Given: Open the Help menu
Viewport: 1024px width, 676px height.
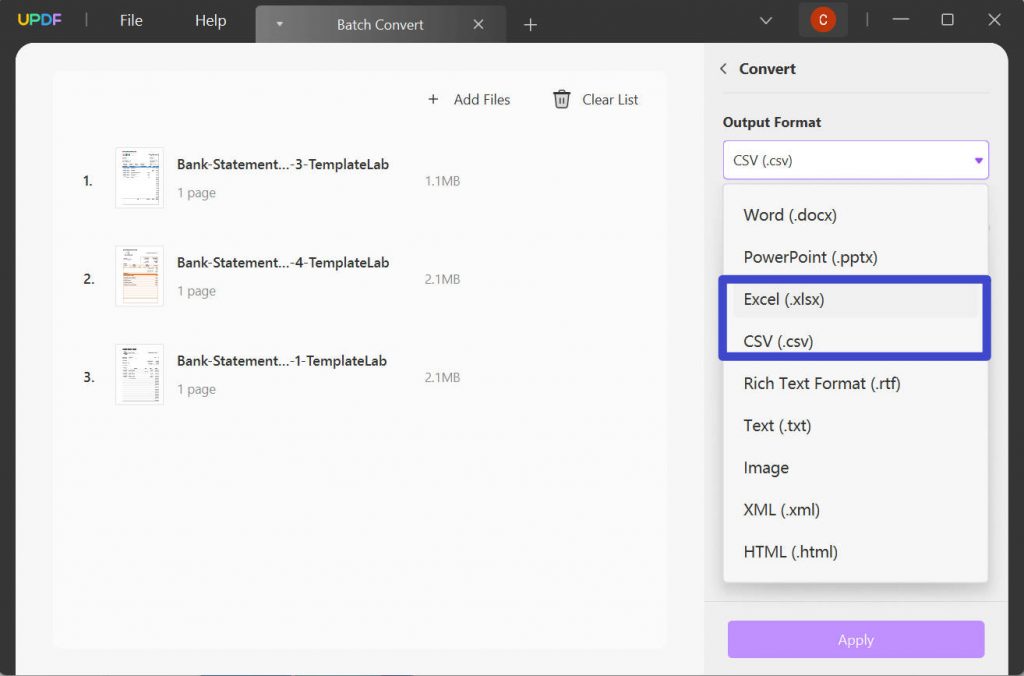Looking at the screenshot, I should click(210, 20).
